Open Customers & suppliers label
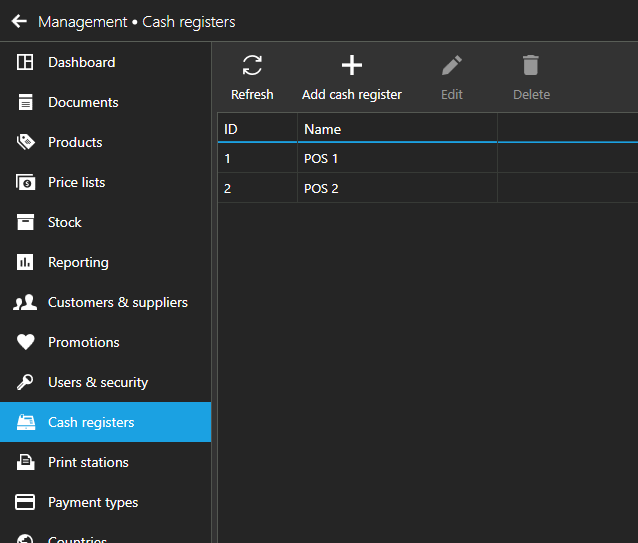Viewport: 638px width, 543px height. point(118,302)
